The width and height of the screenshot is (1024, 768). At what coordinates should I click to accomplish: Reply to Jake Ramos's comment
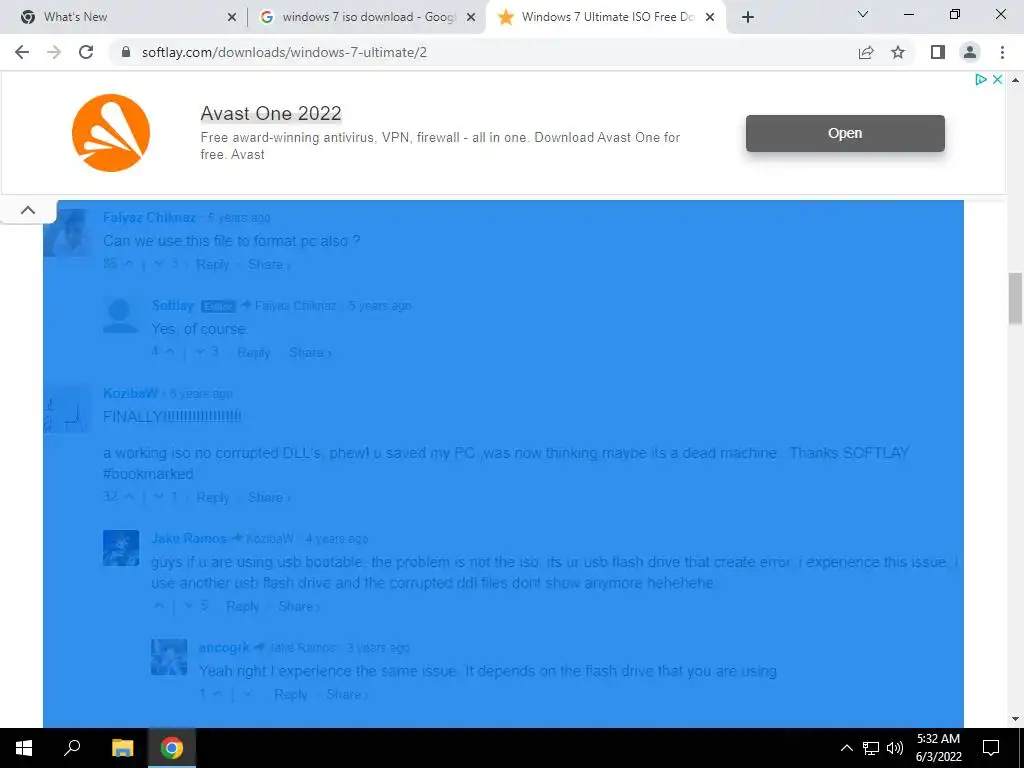(243, 607)
